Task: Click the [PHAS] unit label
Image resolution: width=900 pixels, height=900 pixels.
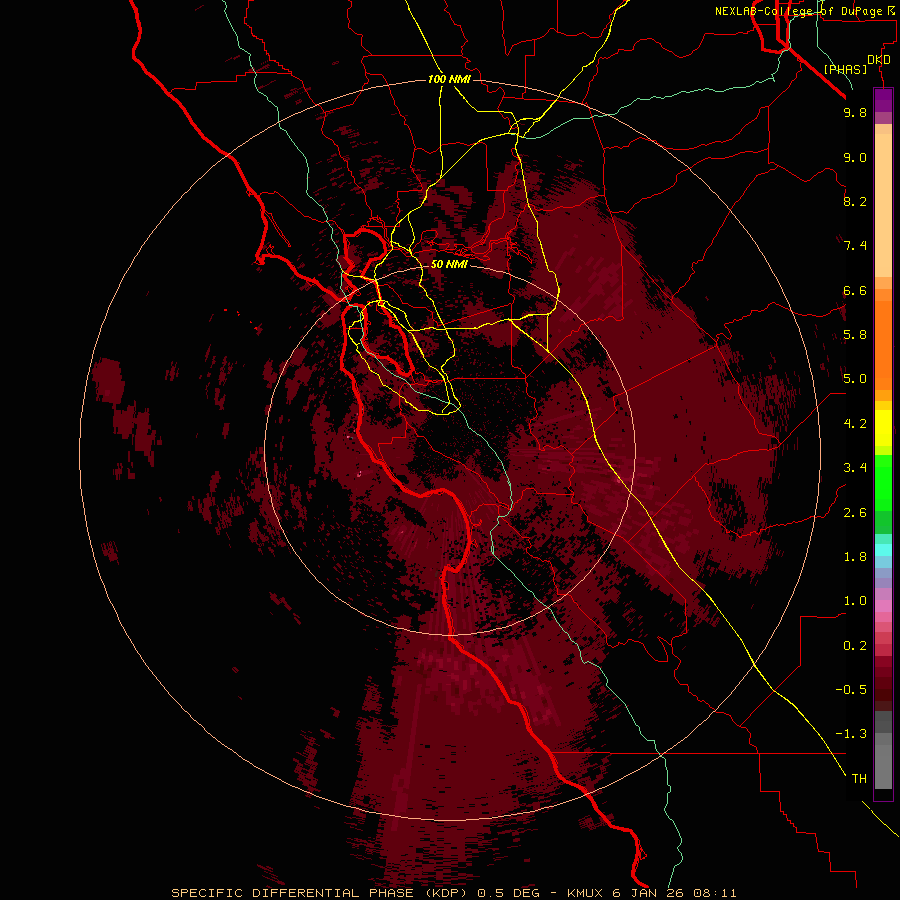Action: click(x=845, y=69)
